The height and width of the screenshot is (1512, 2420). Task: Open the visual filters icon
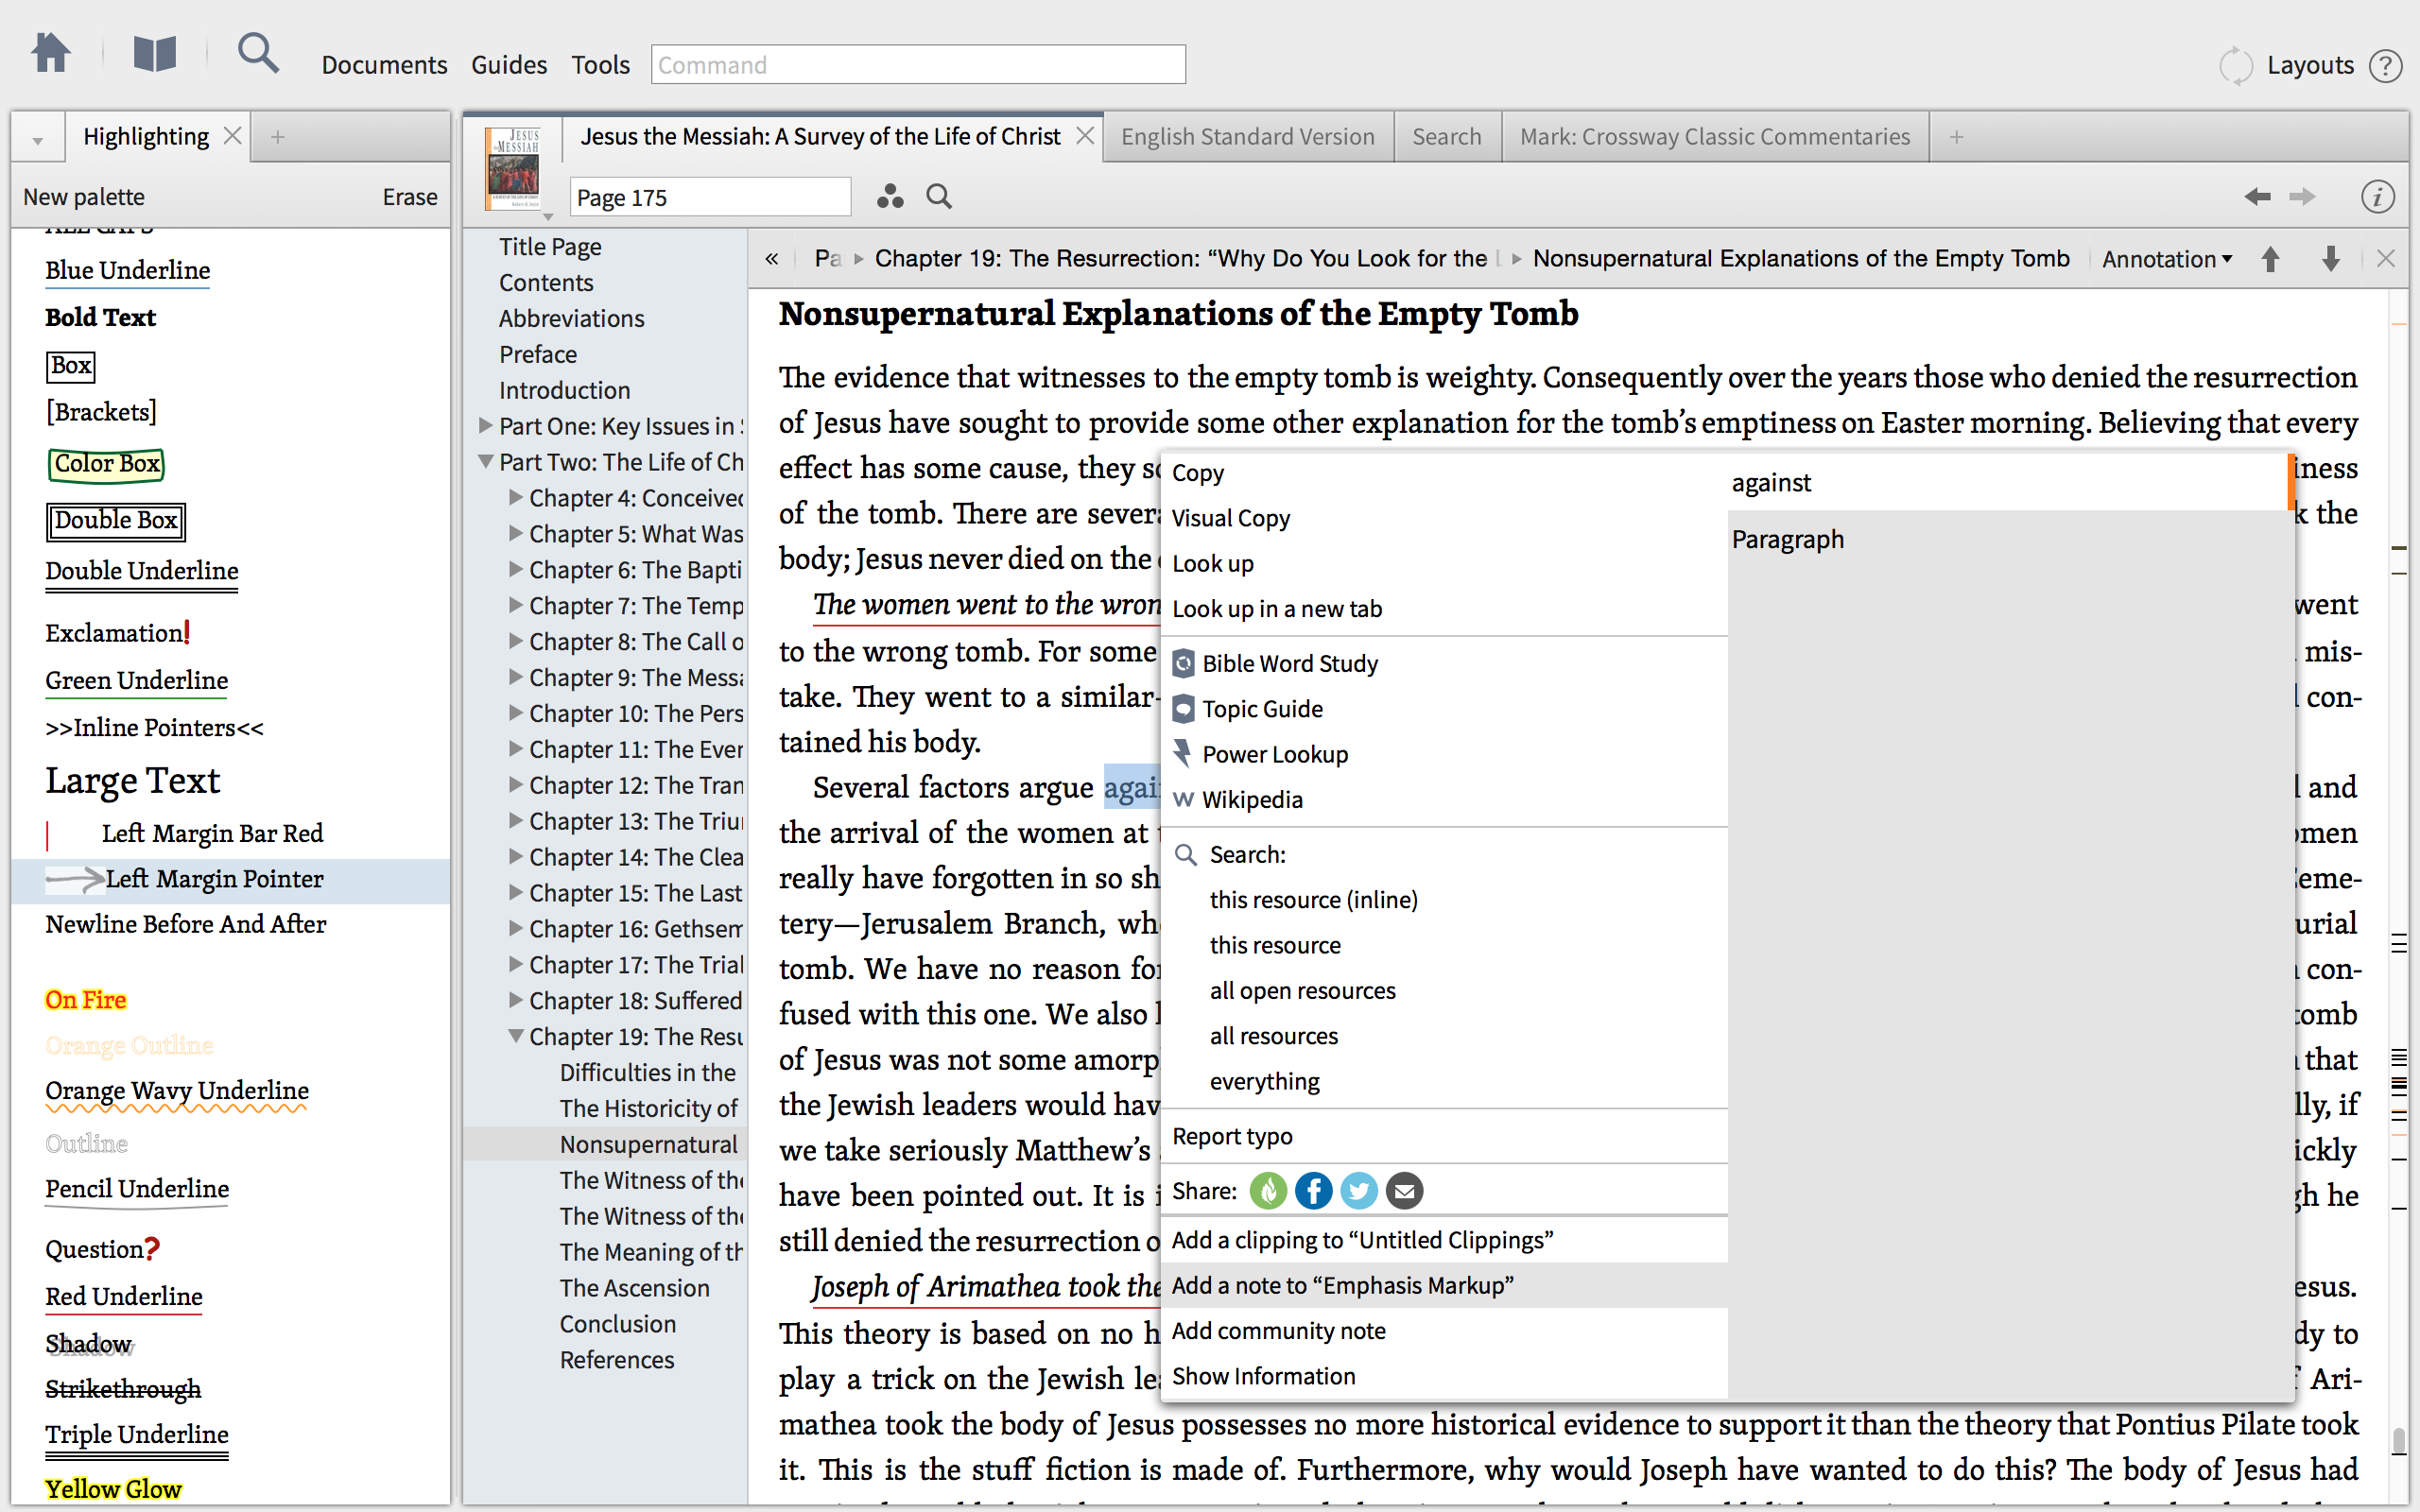coord(889,197)
